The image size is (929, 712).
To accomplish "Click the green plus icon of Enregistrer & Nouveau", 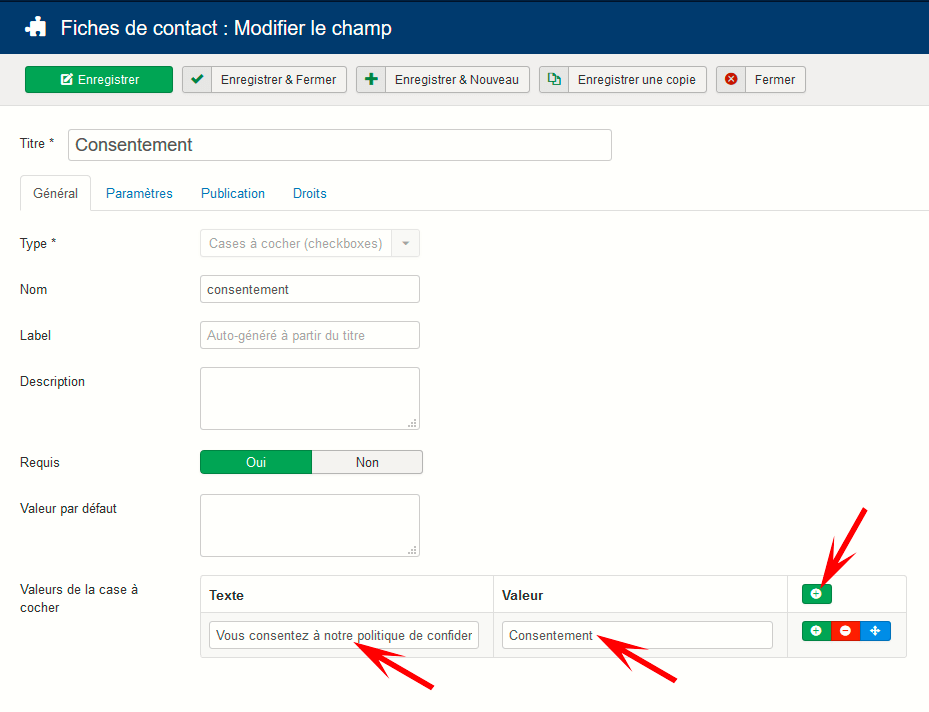I will coord(371,79).
